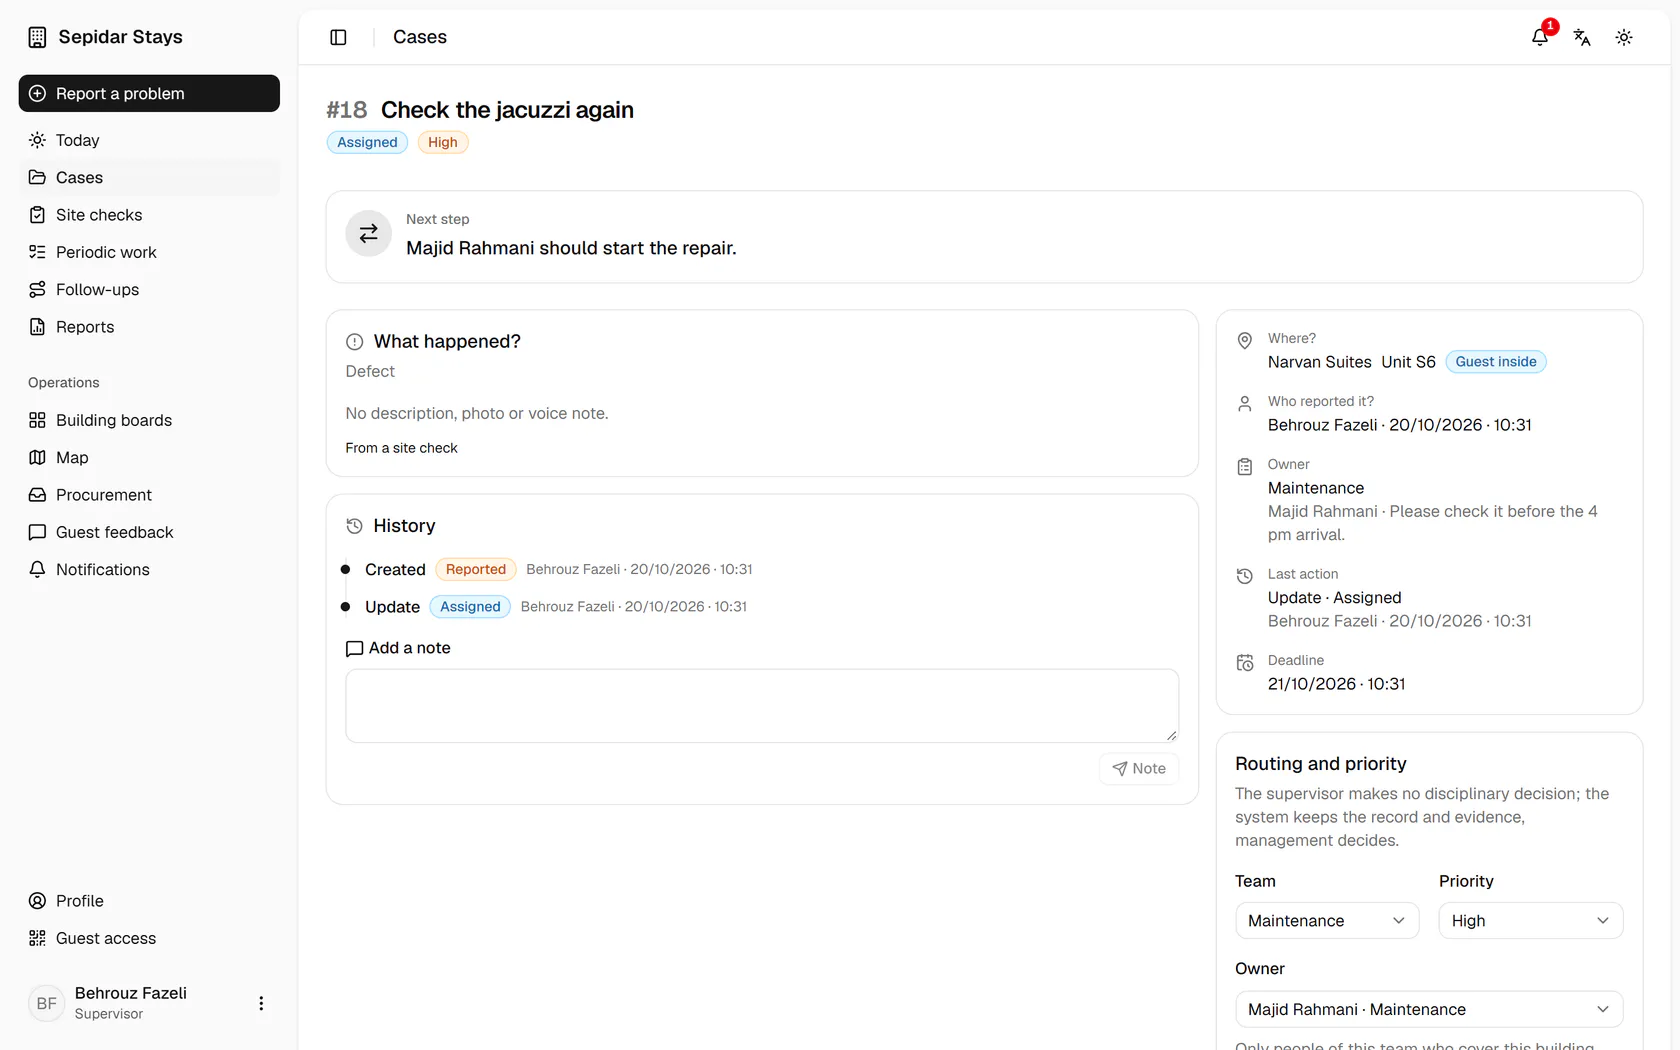Open the Profile link

pos(149,901)
